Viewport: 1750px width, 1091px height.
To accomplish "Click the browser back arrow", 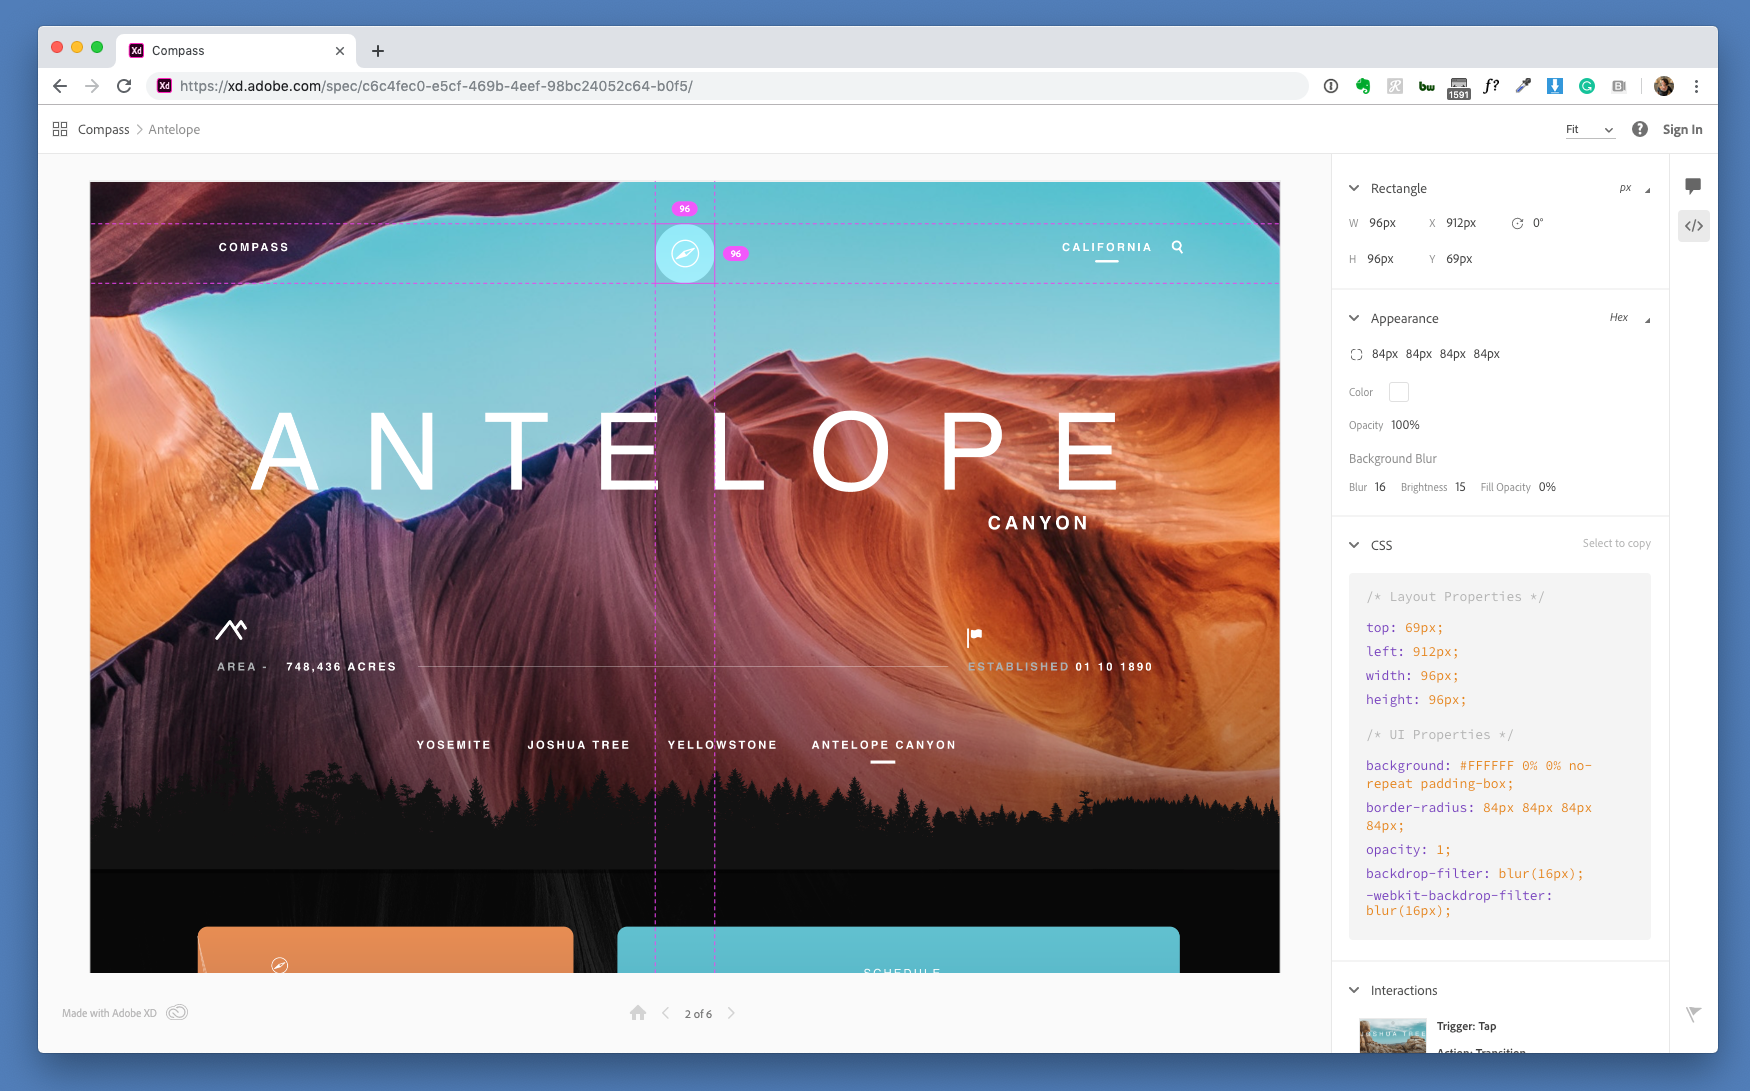I will pos(60,86).
